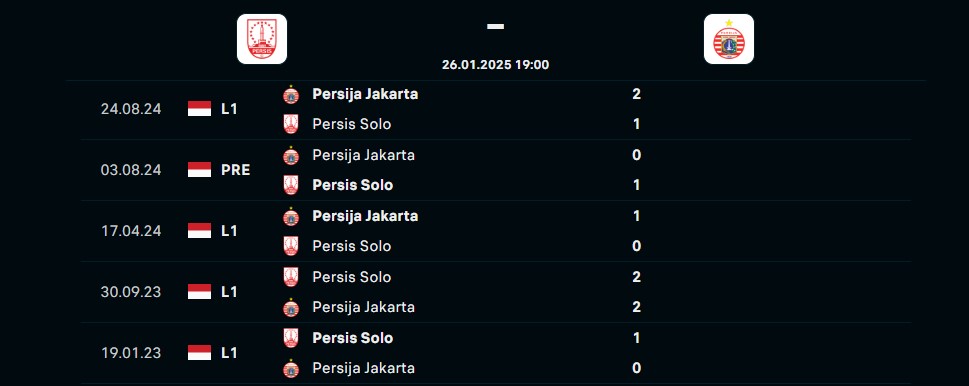This screenshot has height=386, width=969.
Task: Click Persis Solo crest in 03.08.24 row
Action: click(x=291, y=185)
